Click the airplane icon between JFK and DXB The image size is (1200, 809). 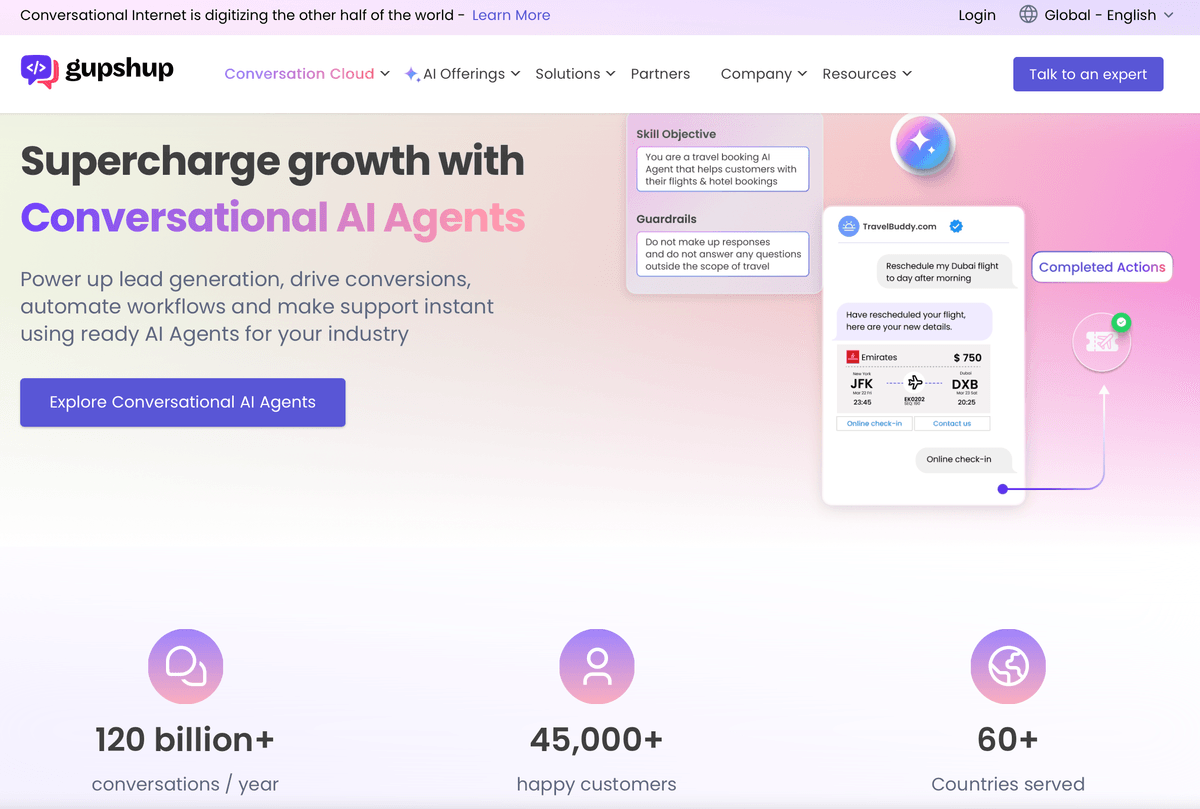click(x=914, y=382)
